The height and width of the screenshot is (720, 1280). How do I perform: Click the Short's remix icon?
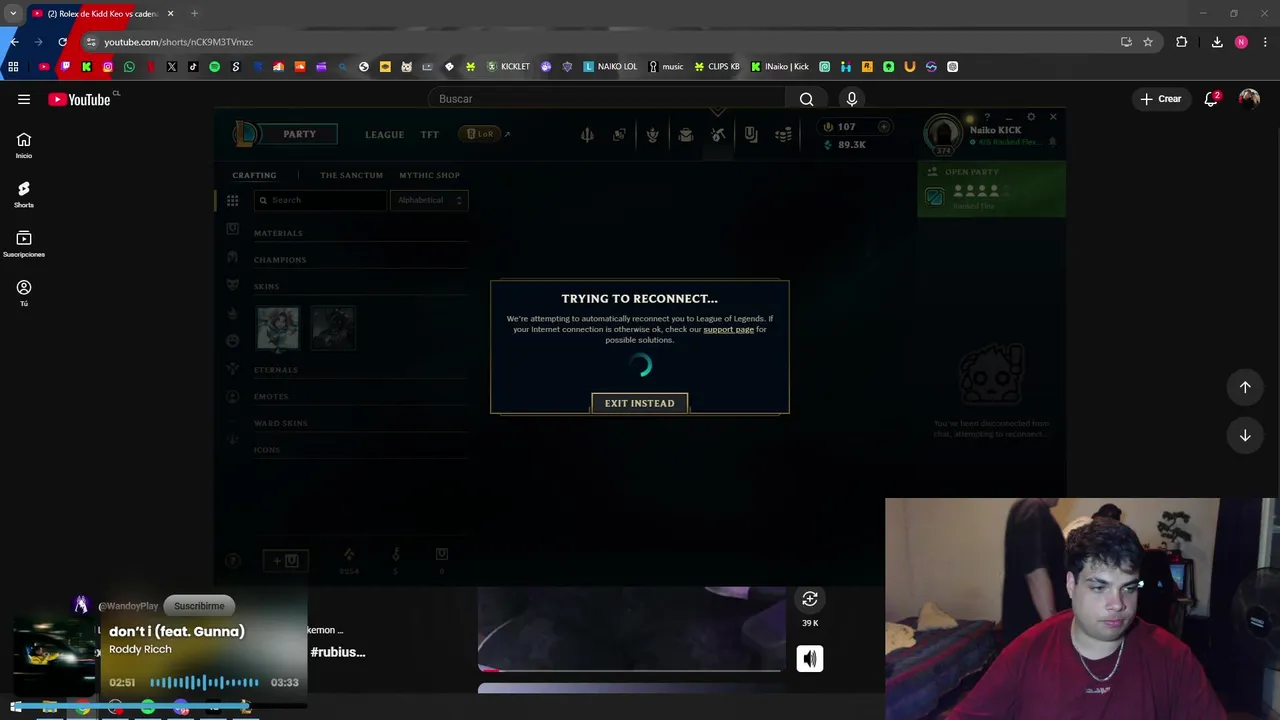[x=810, y=599]
